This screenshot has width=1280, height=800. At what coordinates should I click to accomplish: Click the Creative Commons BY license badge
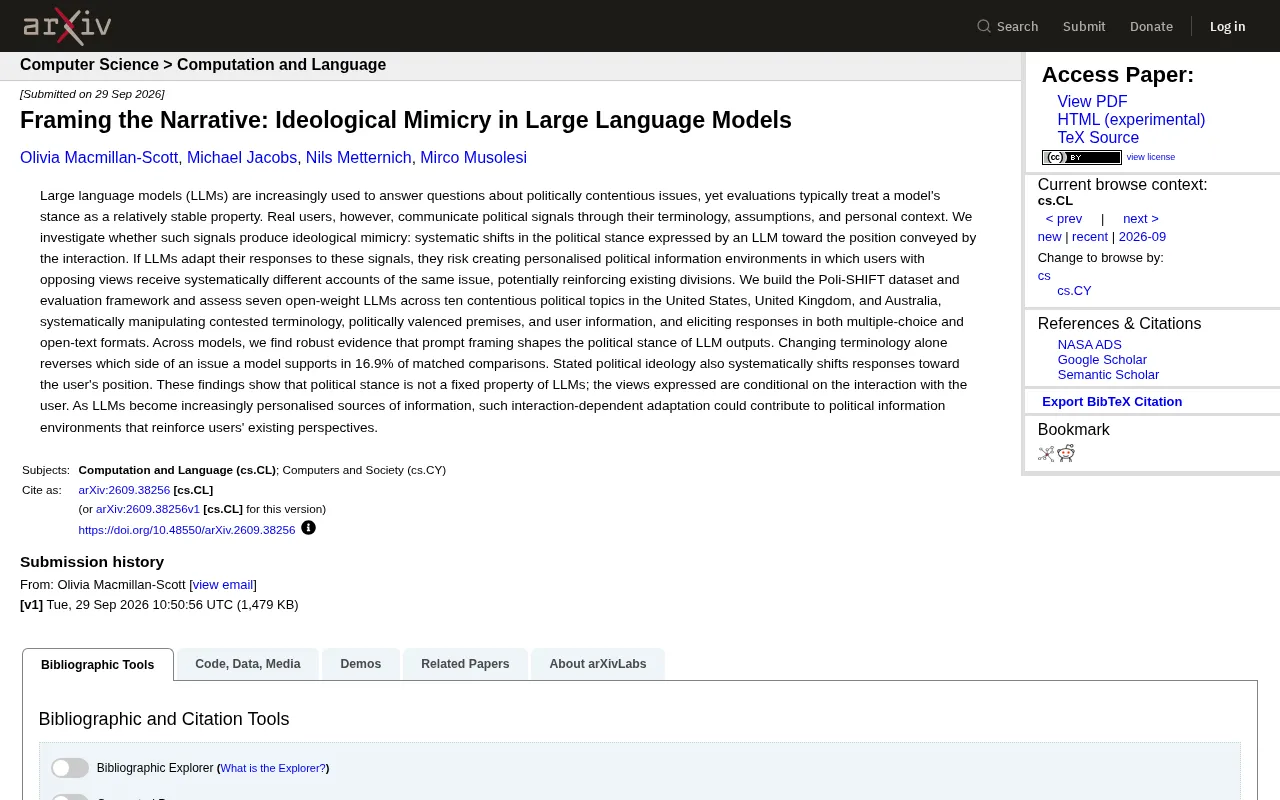(x=1081, y=157)
